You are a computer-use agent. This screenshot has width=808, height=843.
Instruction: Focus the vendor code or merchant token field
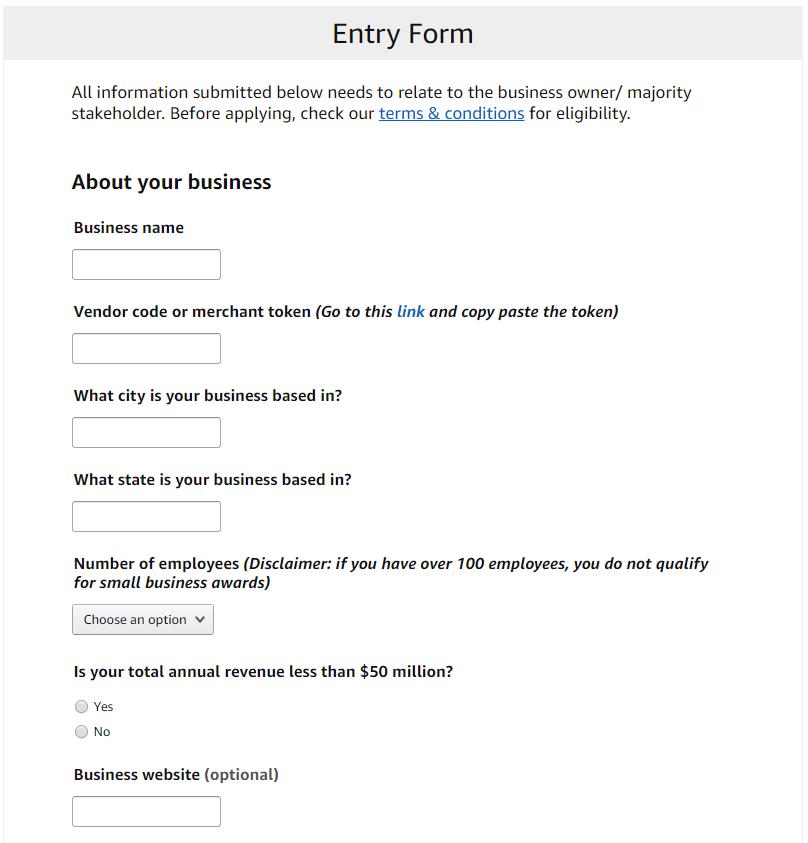[146, 349]
